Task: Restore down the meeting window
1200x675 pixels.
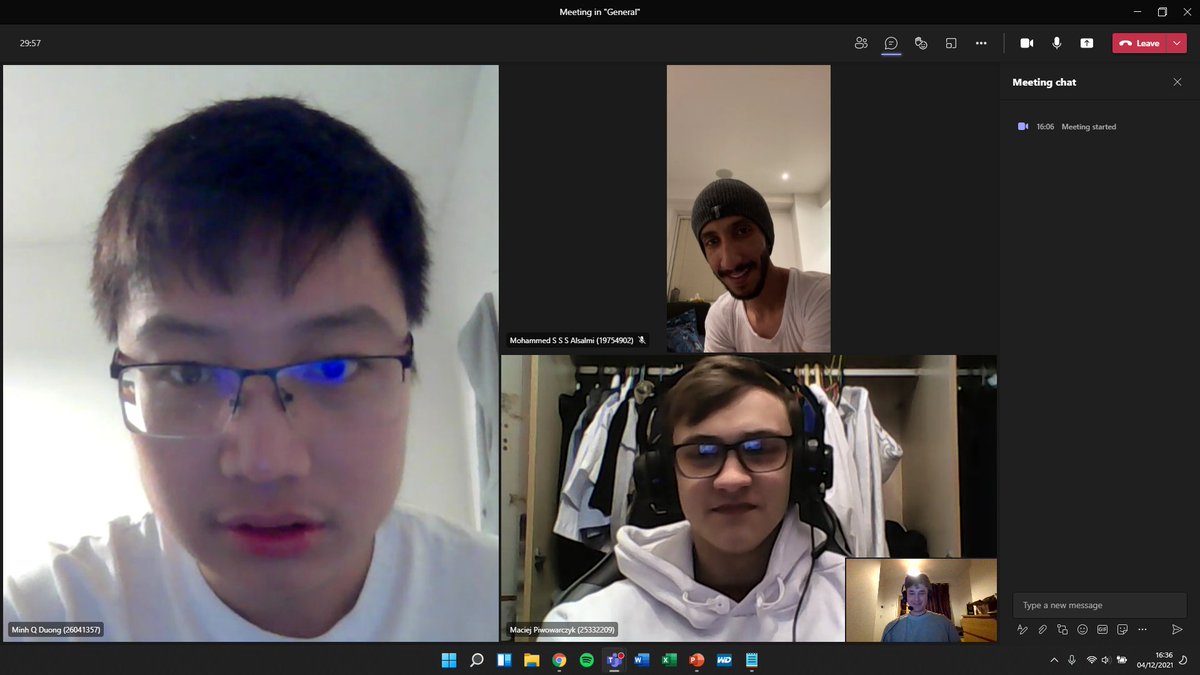Action: (x=1162, y=12)
